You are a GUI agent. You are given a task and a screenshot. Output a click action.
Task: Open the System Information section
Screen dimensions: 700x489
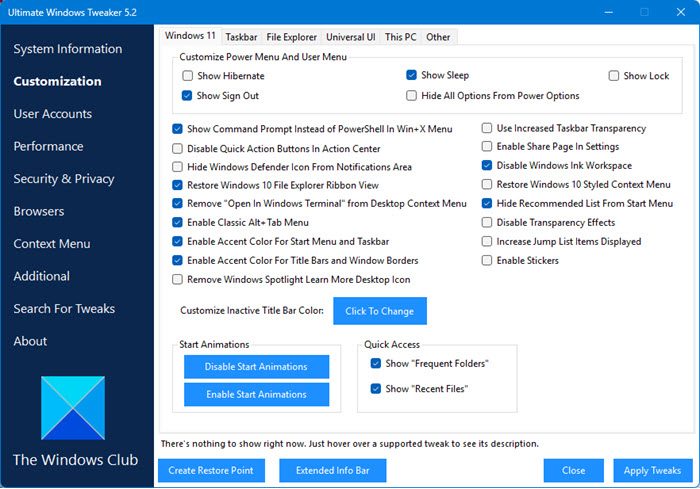[67, 49]
